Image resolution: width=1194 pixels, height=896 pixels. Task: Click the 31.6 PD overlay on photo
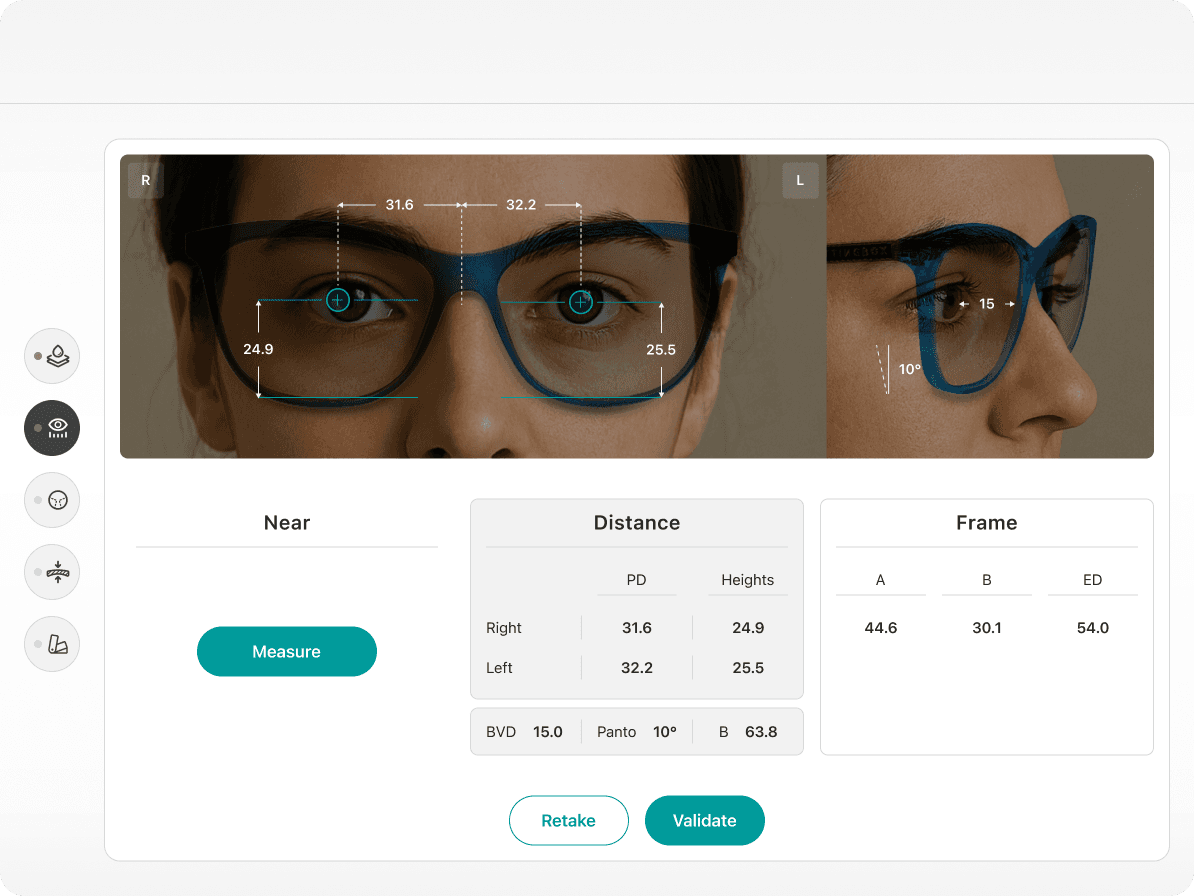[x=399, y=205]
